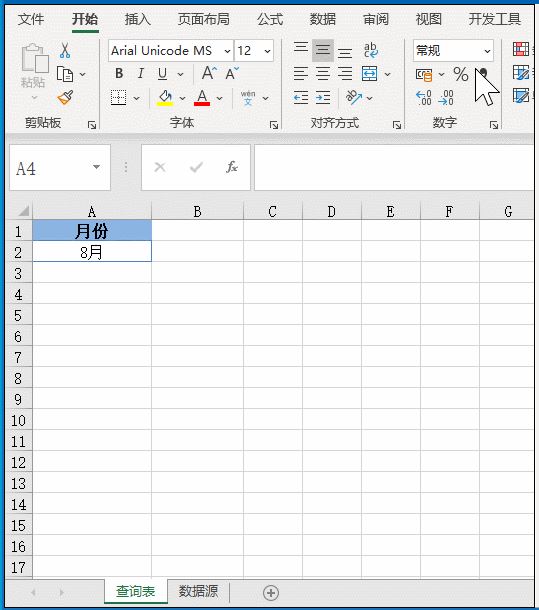Screen dimensions: 539x610
Task: Switch to the 公式 tab
Action: [x=270, y=19]
